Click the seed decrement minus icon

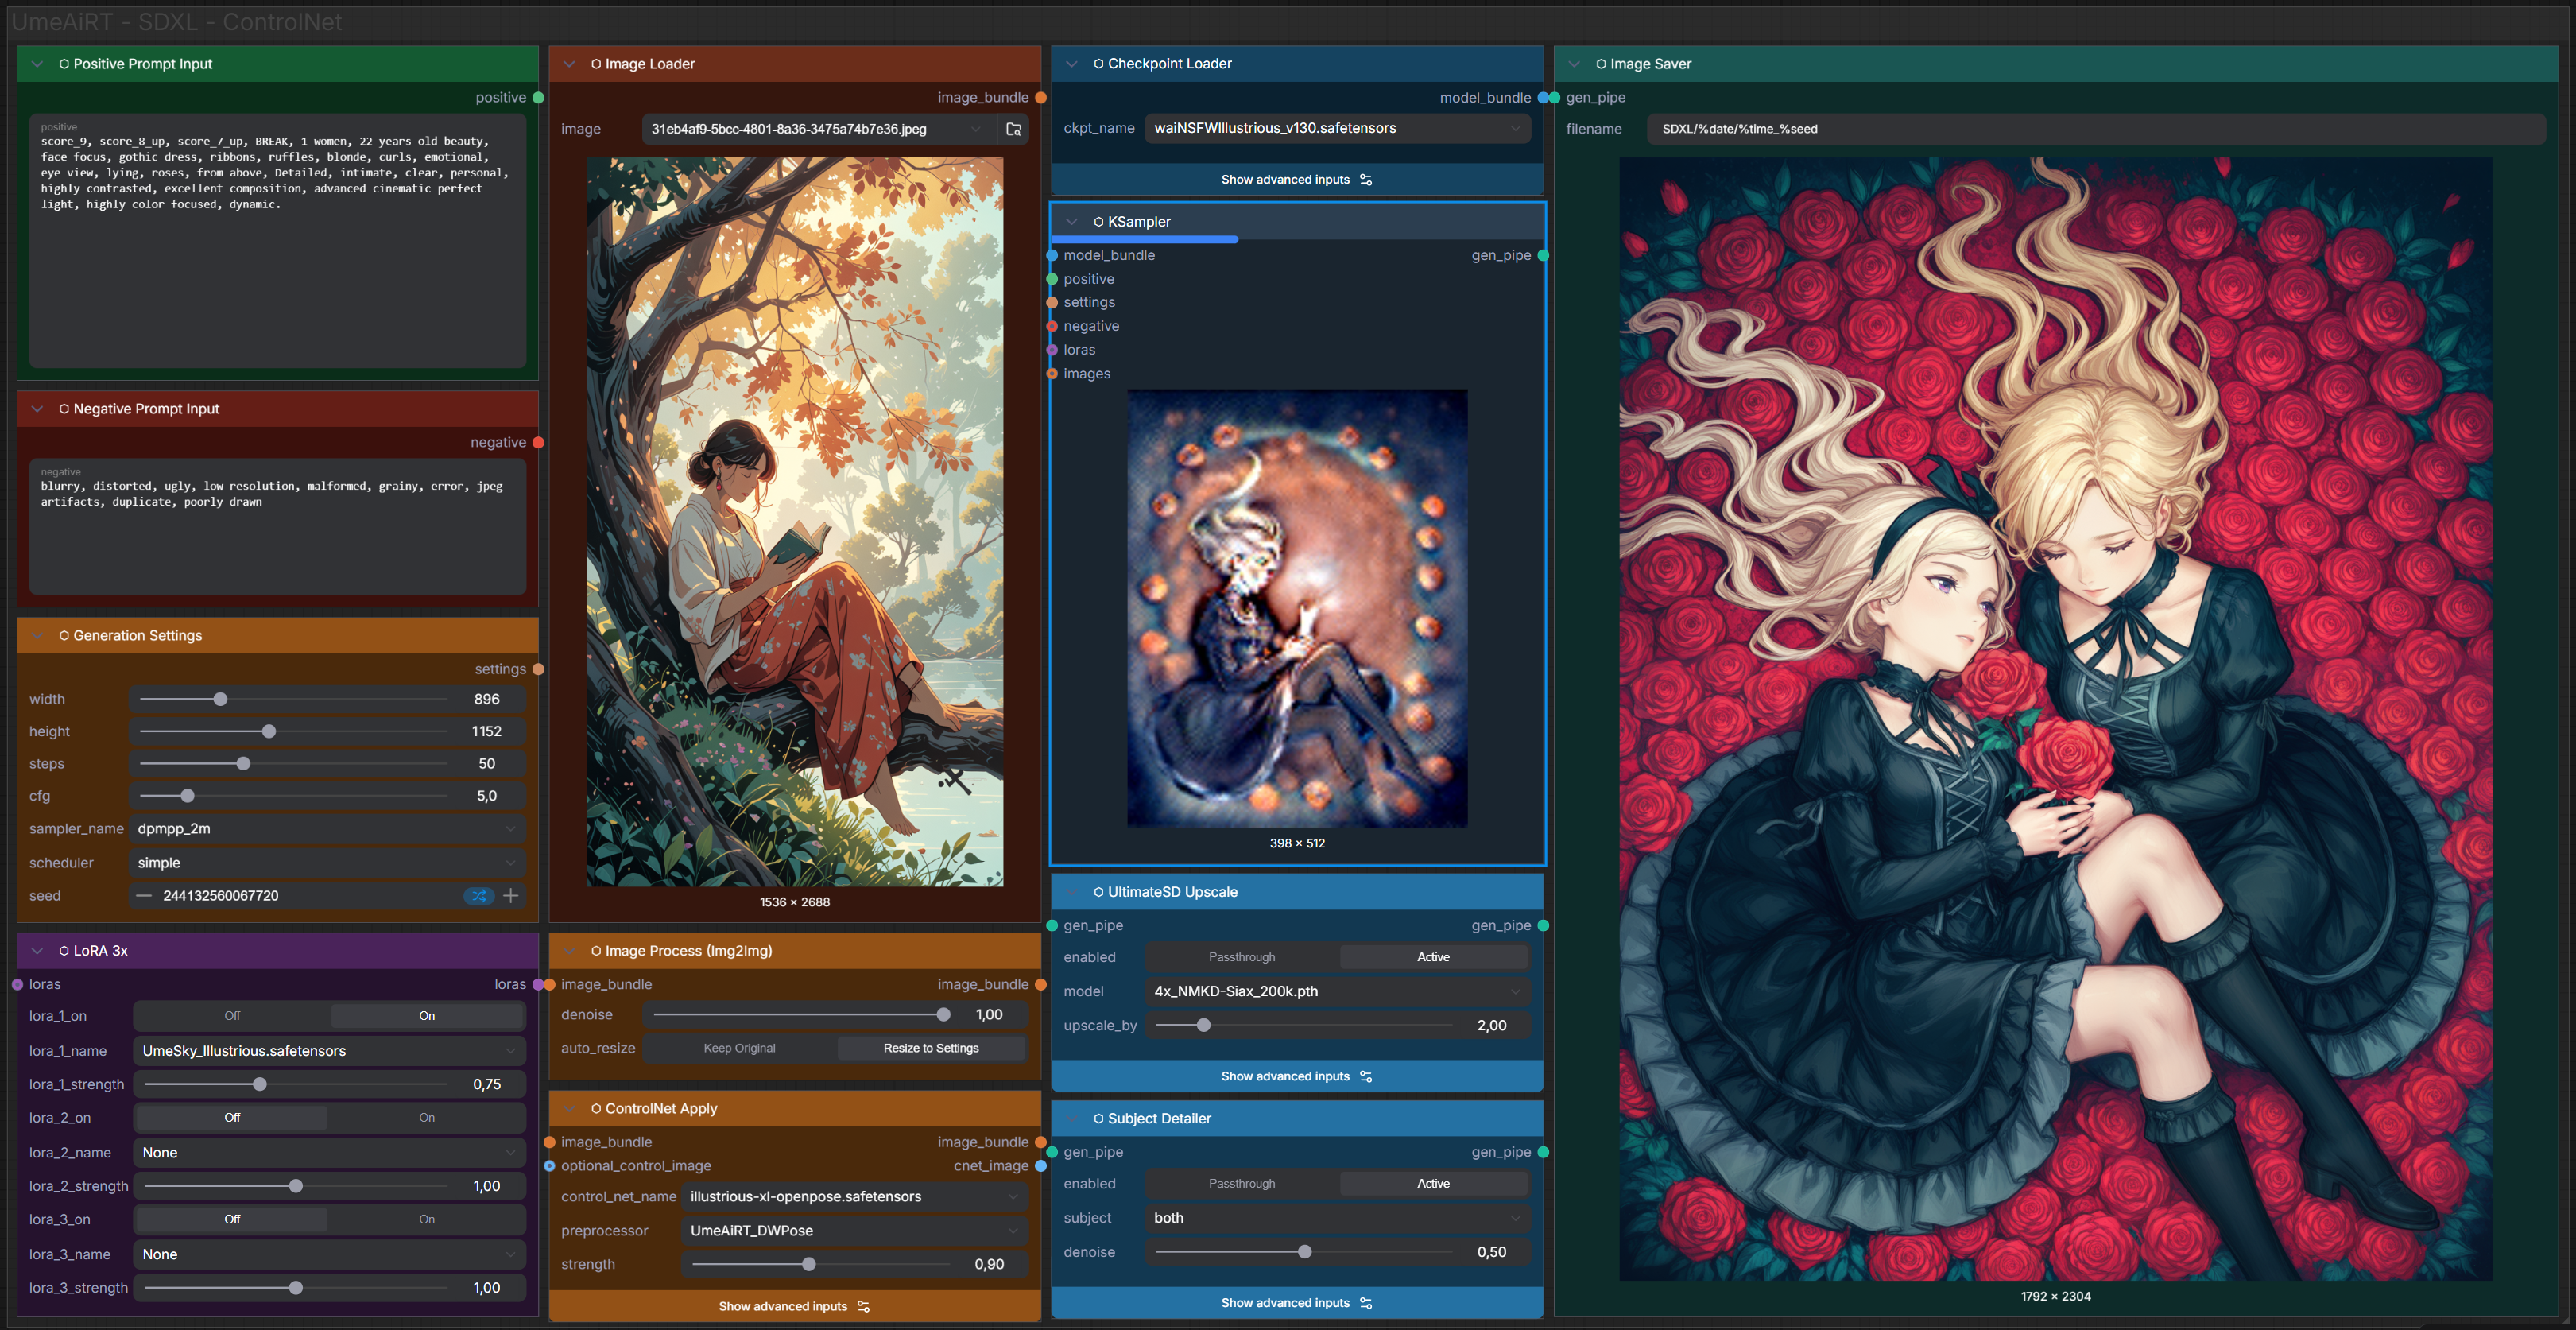144,896
